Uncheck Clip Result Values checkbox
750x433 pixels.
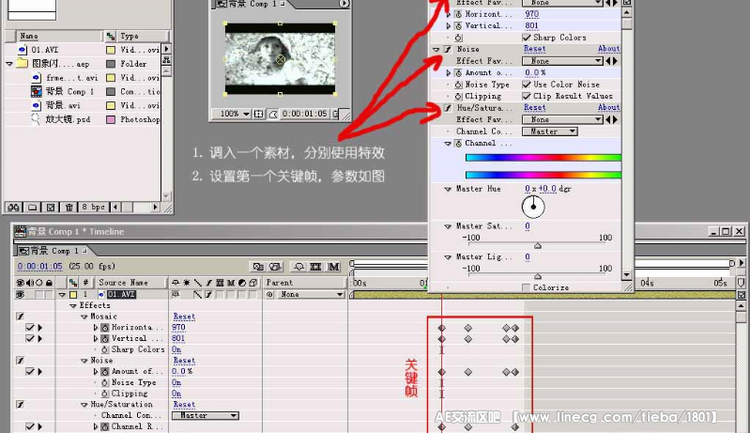click(527, 96)
